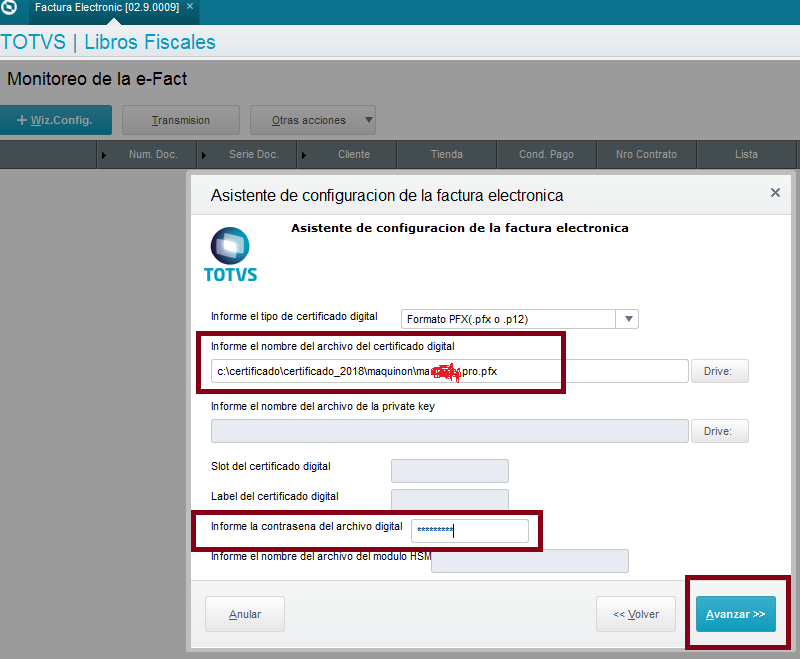Screen dimensions: 800x659
Task: Click the Label del certificado digital field
Action: click(x=449, y=499)
